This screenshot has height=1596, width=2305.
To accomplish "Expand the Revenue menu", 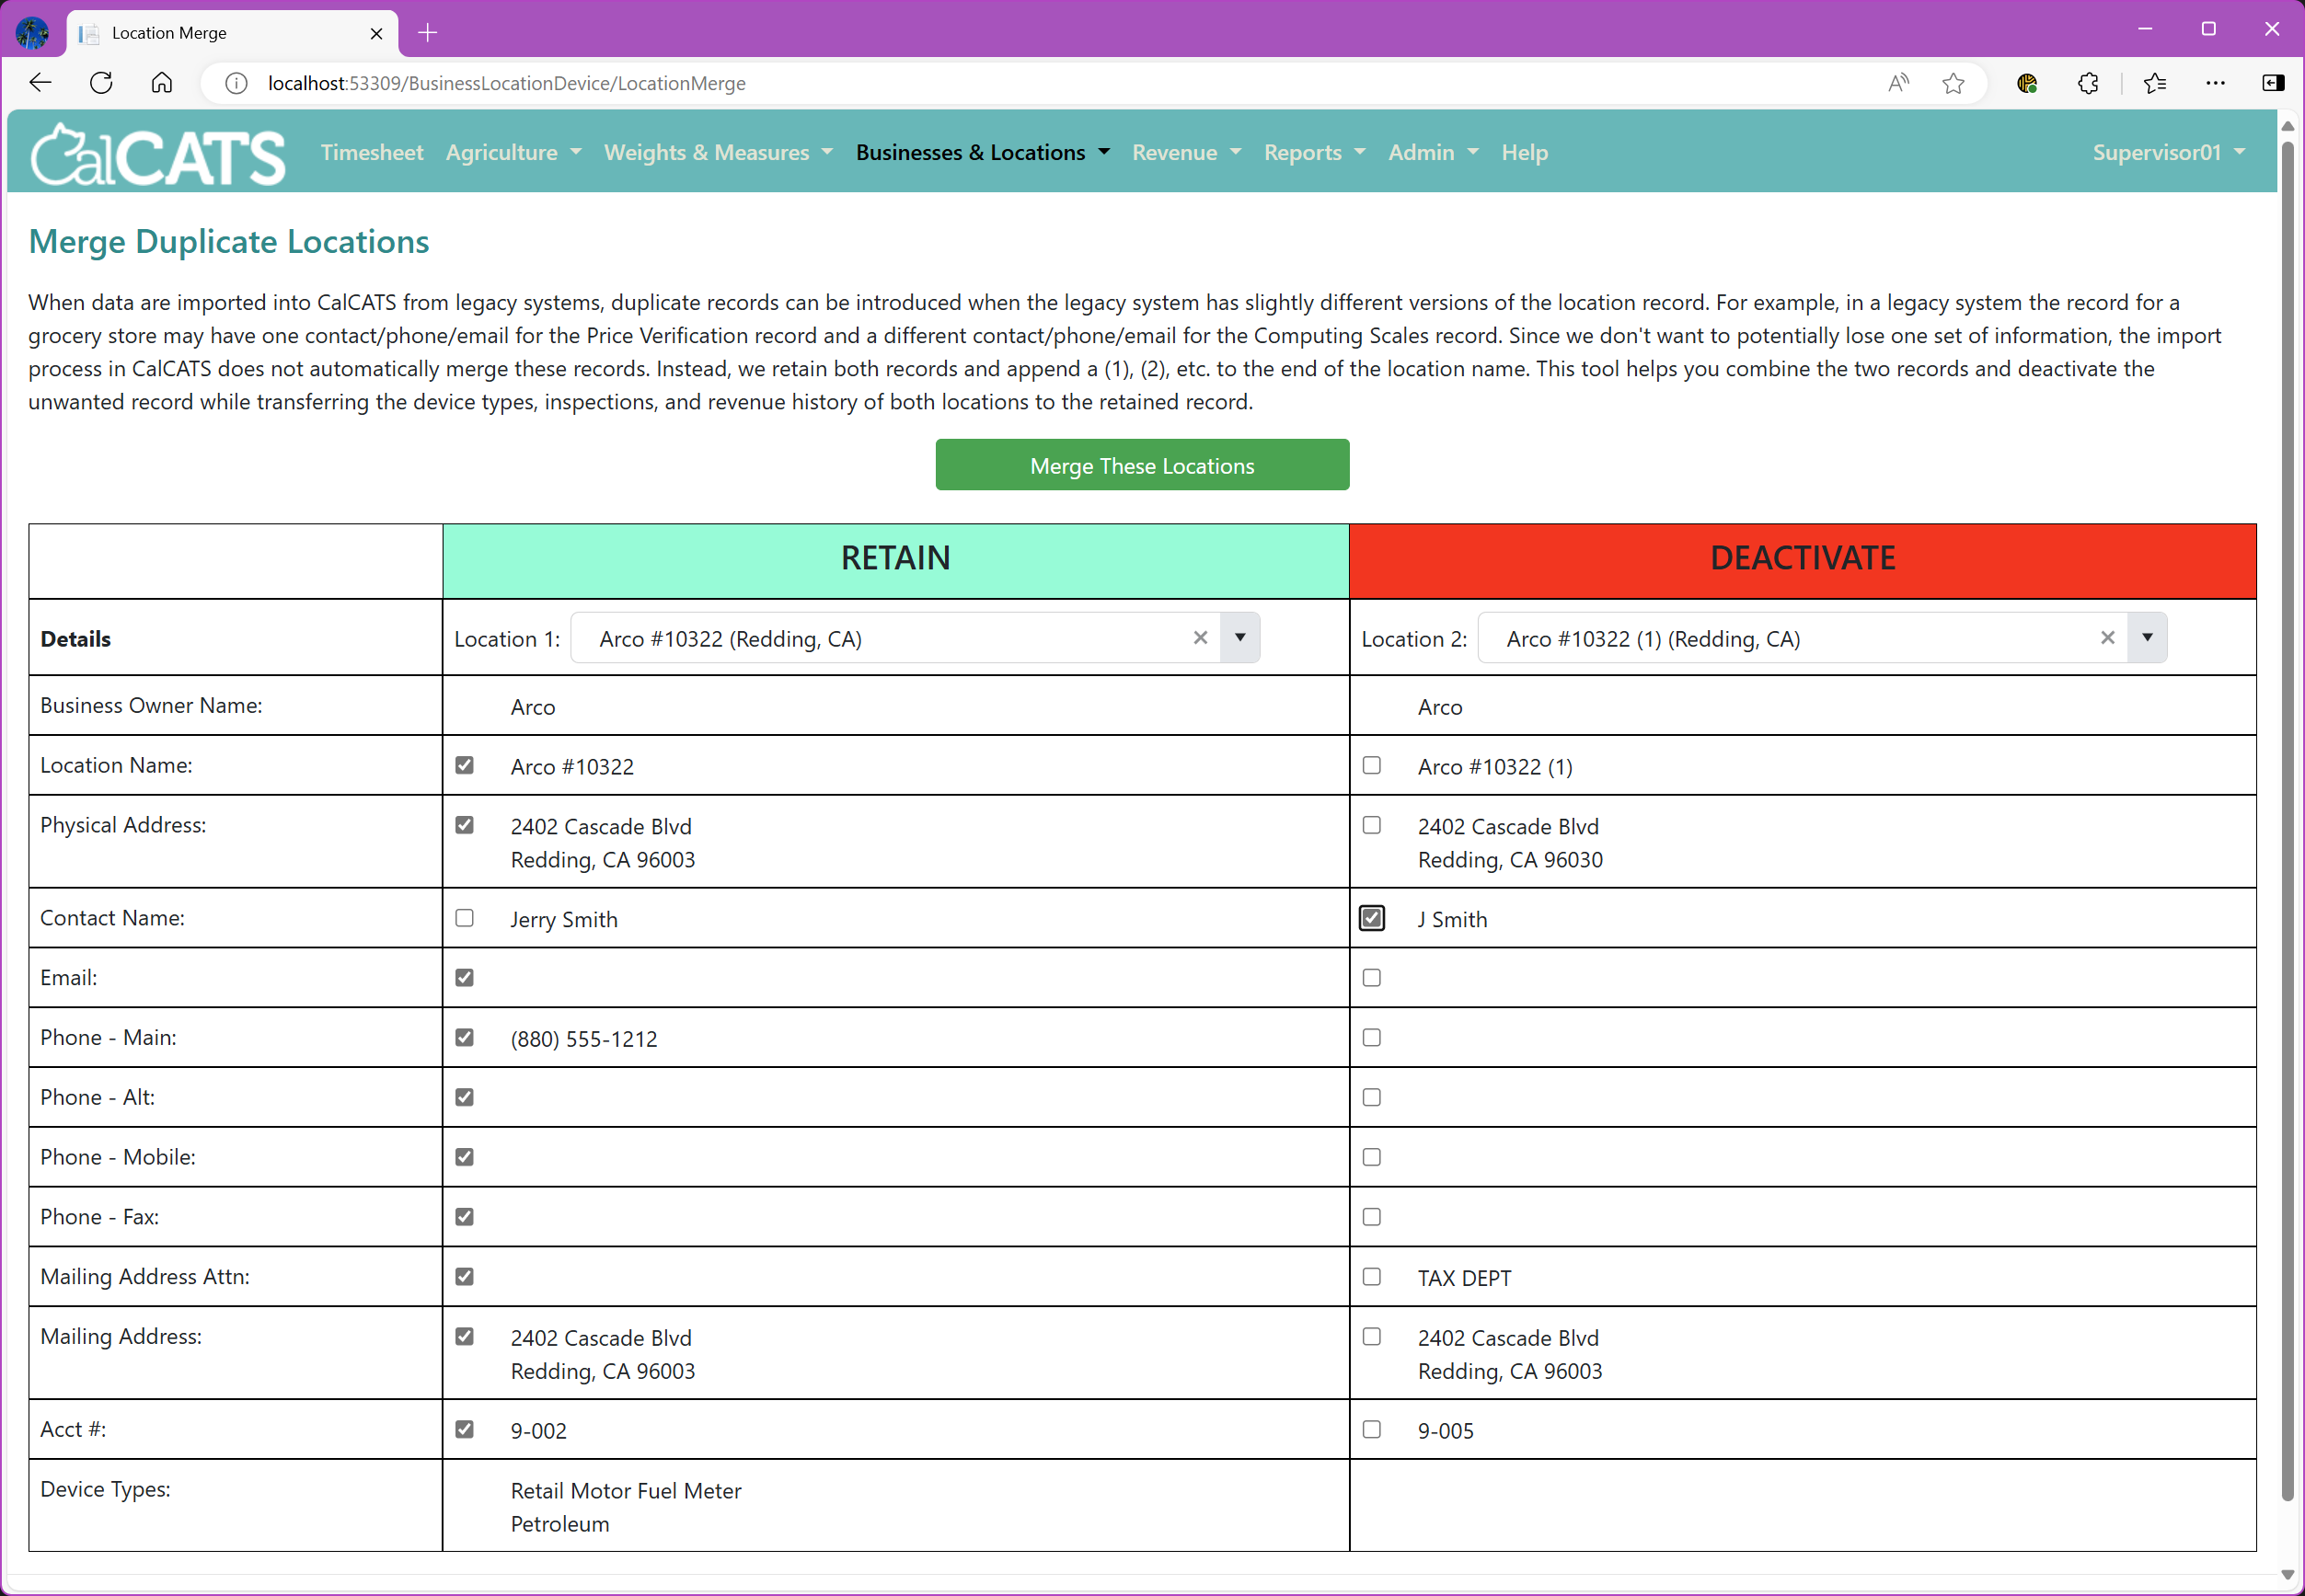I will [1186, 153].
